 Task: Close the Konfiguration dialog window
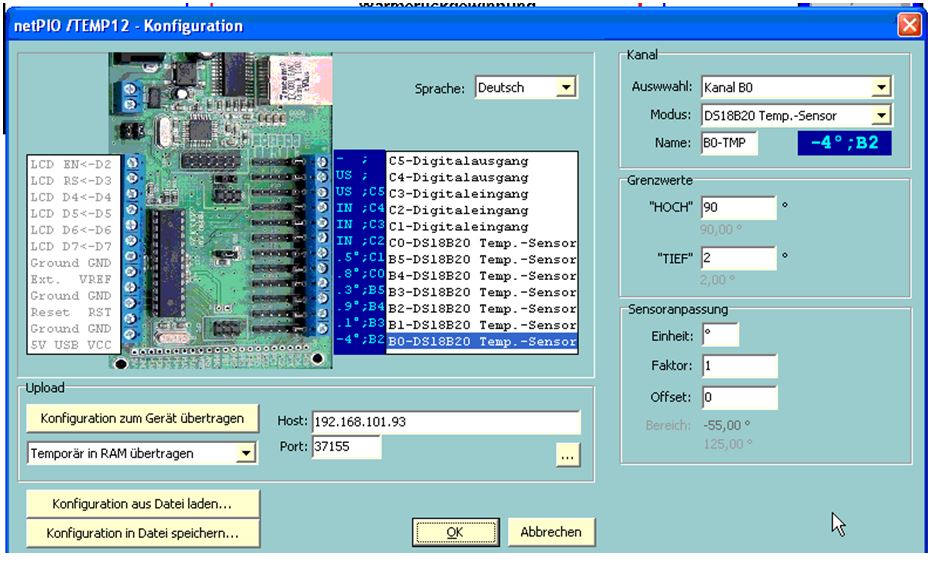tap(909, 25)
